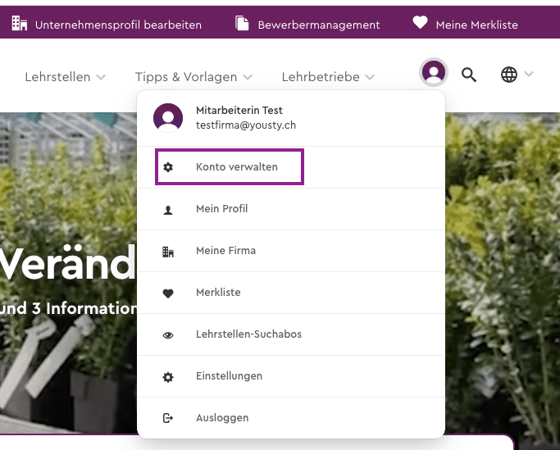Click the building icon beside Unternehmensprofil bearbeiten
This screenshot has height=450, width=560.
19,23
